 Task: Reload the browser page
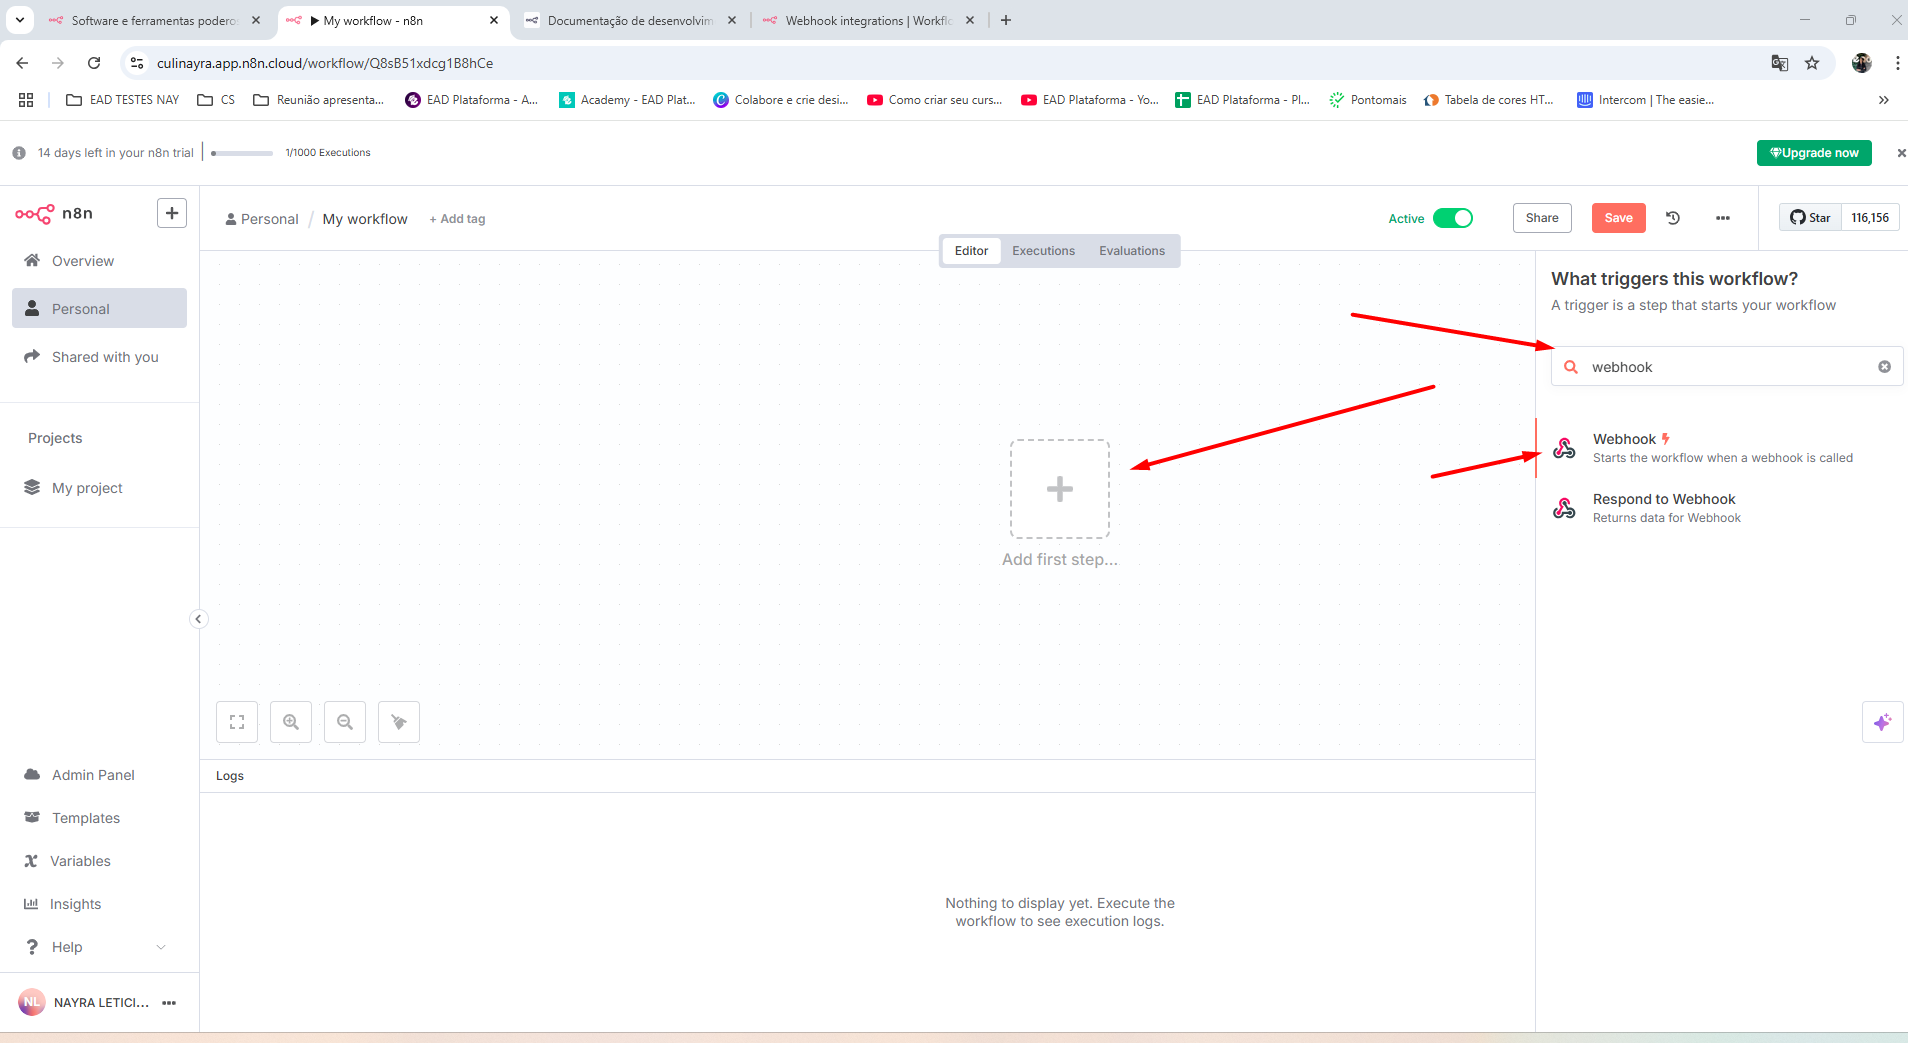tap(94, 63)
